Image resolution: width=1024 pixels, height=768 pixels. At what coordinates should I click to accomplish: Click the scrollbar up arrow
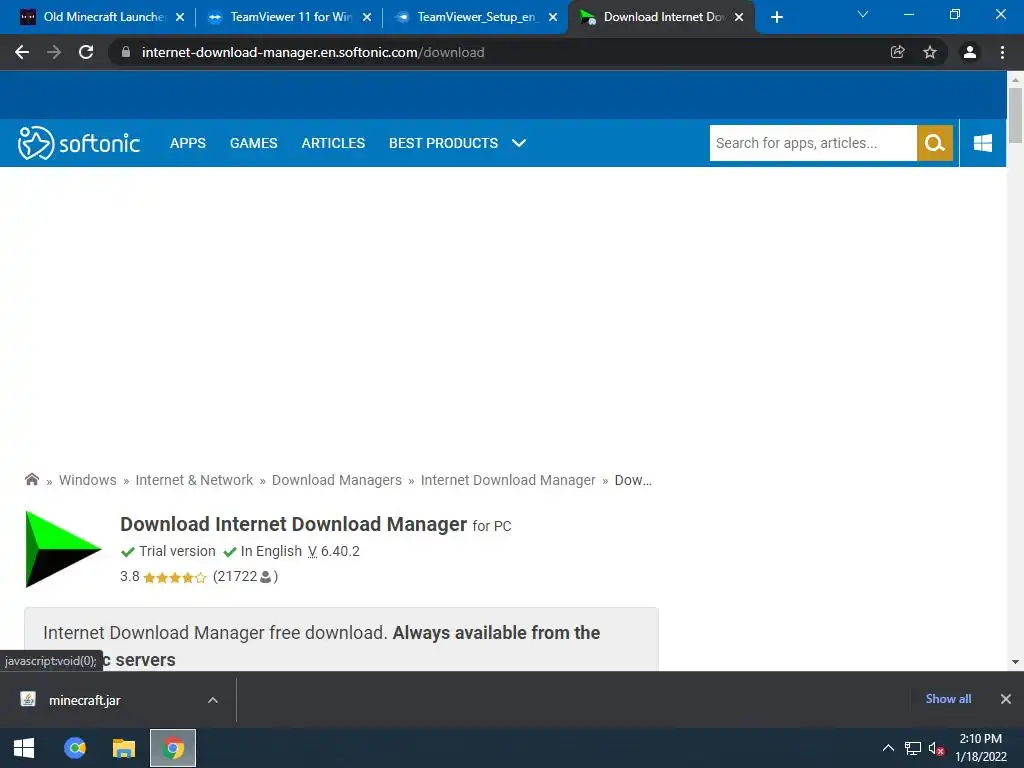pyautogui.click(x=1015, y=79)
